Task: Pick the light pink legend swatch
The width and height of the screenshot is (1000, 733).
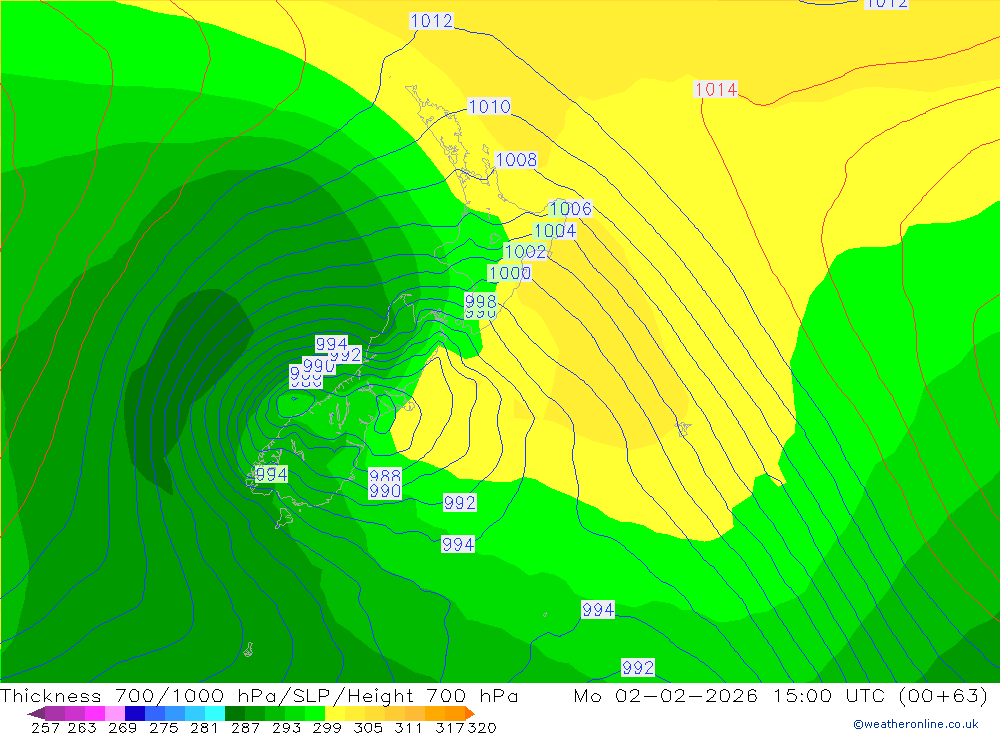Action: click(x=115, y=713)
